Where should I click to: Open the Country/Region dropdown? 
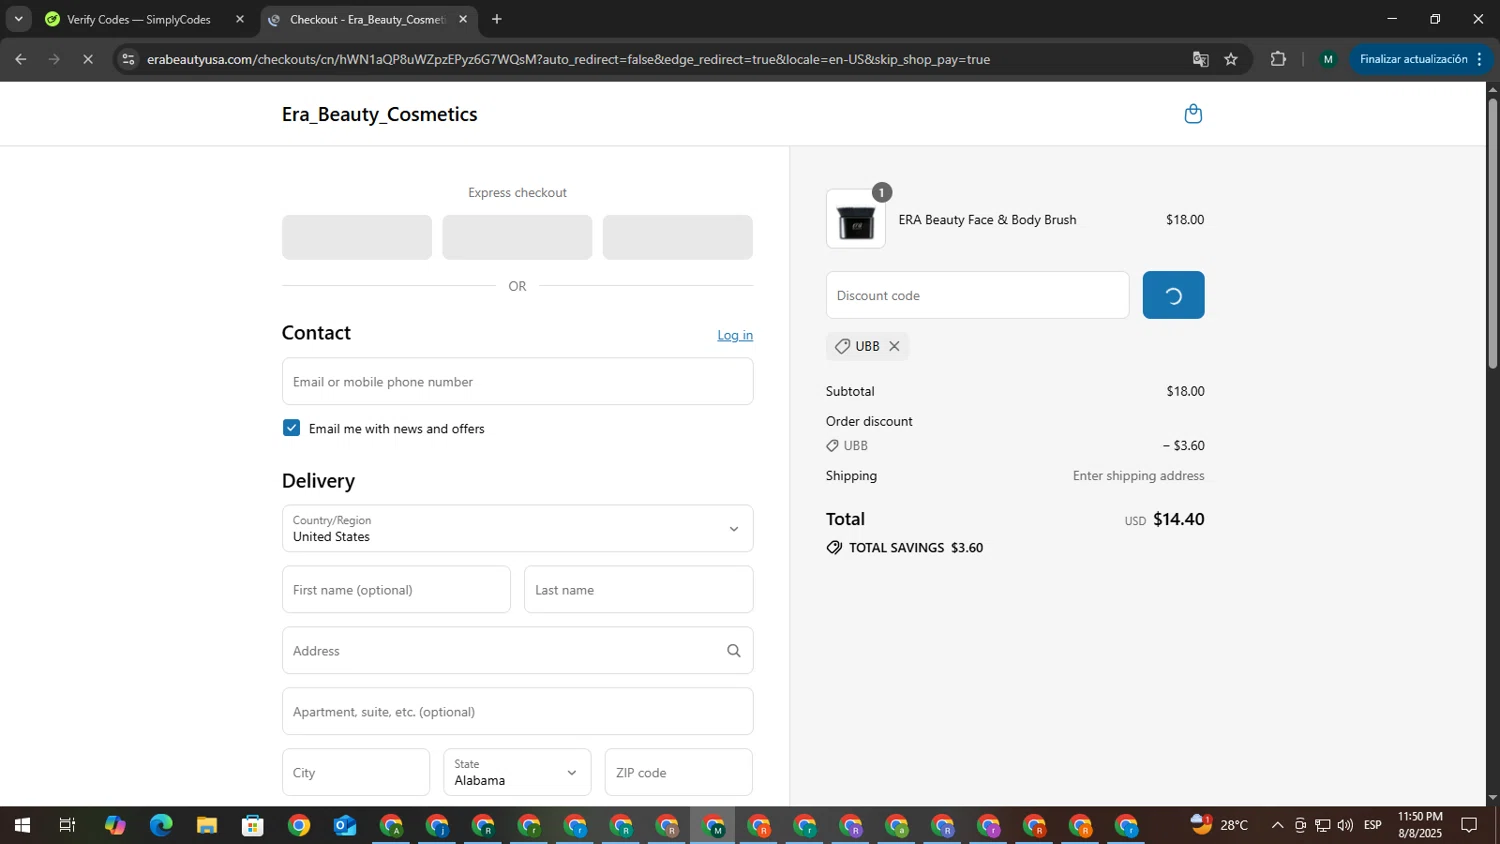[x=517, y=528]
